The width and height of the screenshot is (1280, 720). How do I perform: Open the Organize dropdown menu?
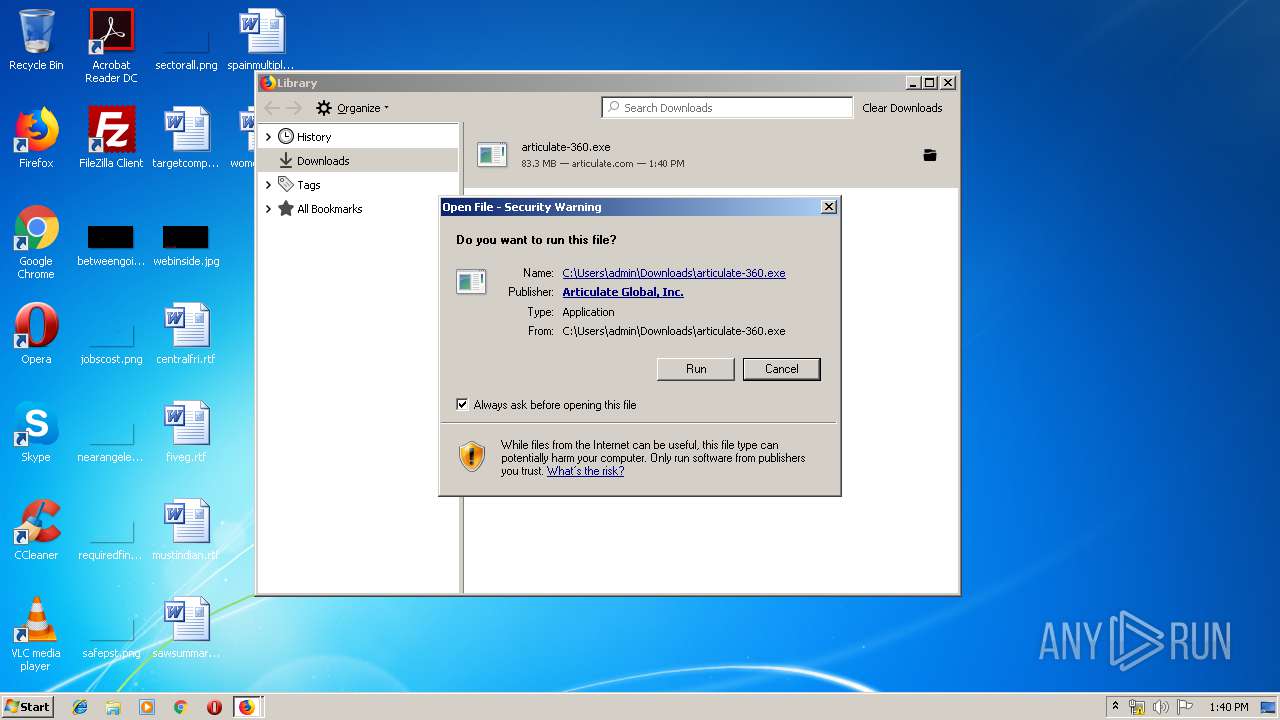pyautogui.click(x=353, y=108)
